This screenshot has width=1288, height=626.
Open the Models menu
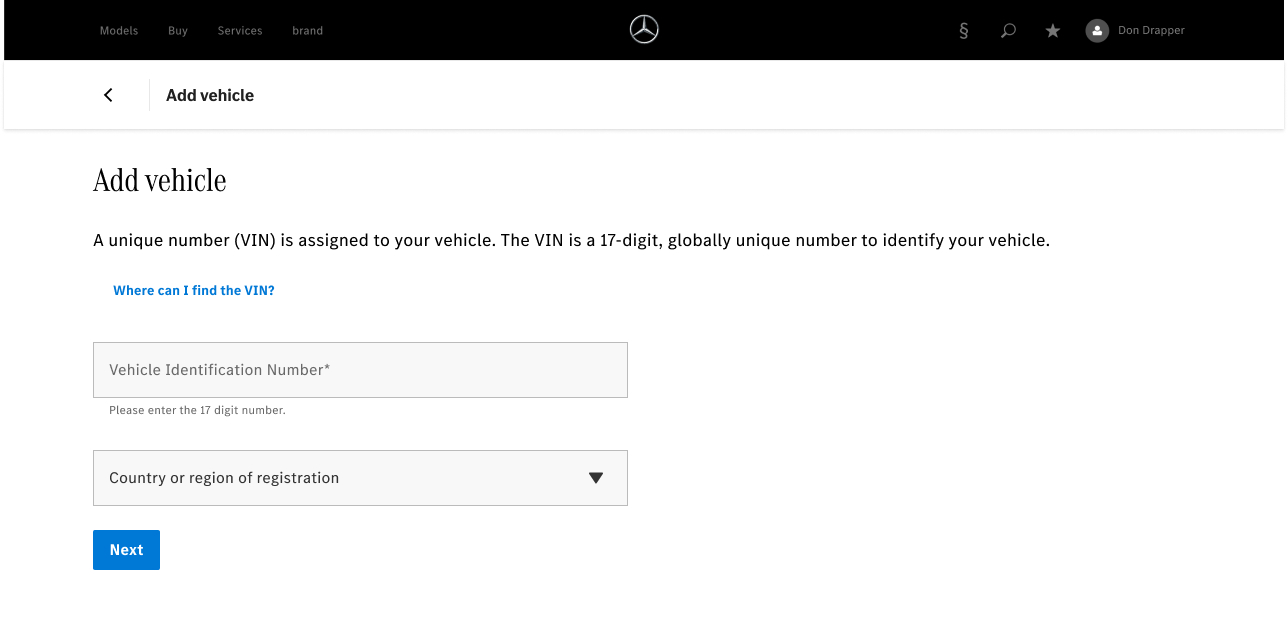click(x=119, y=31)
